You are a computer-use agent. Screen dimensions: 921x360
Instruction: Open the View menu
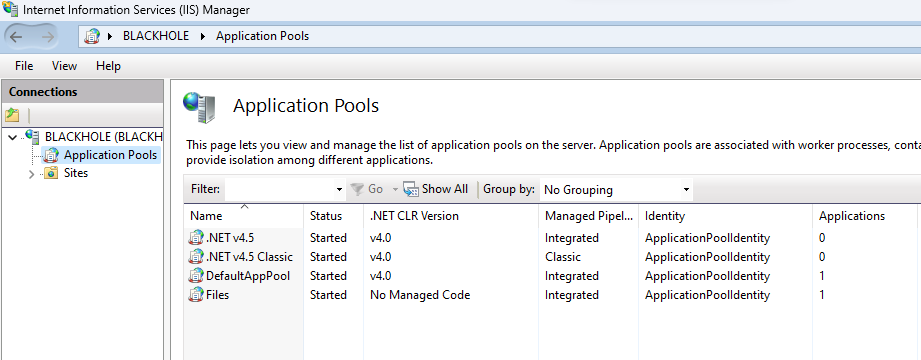[64, 66]
